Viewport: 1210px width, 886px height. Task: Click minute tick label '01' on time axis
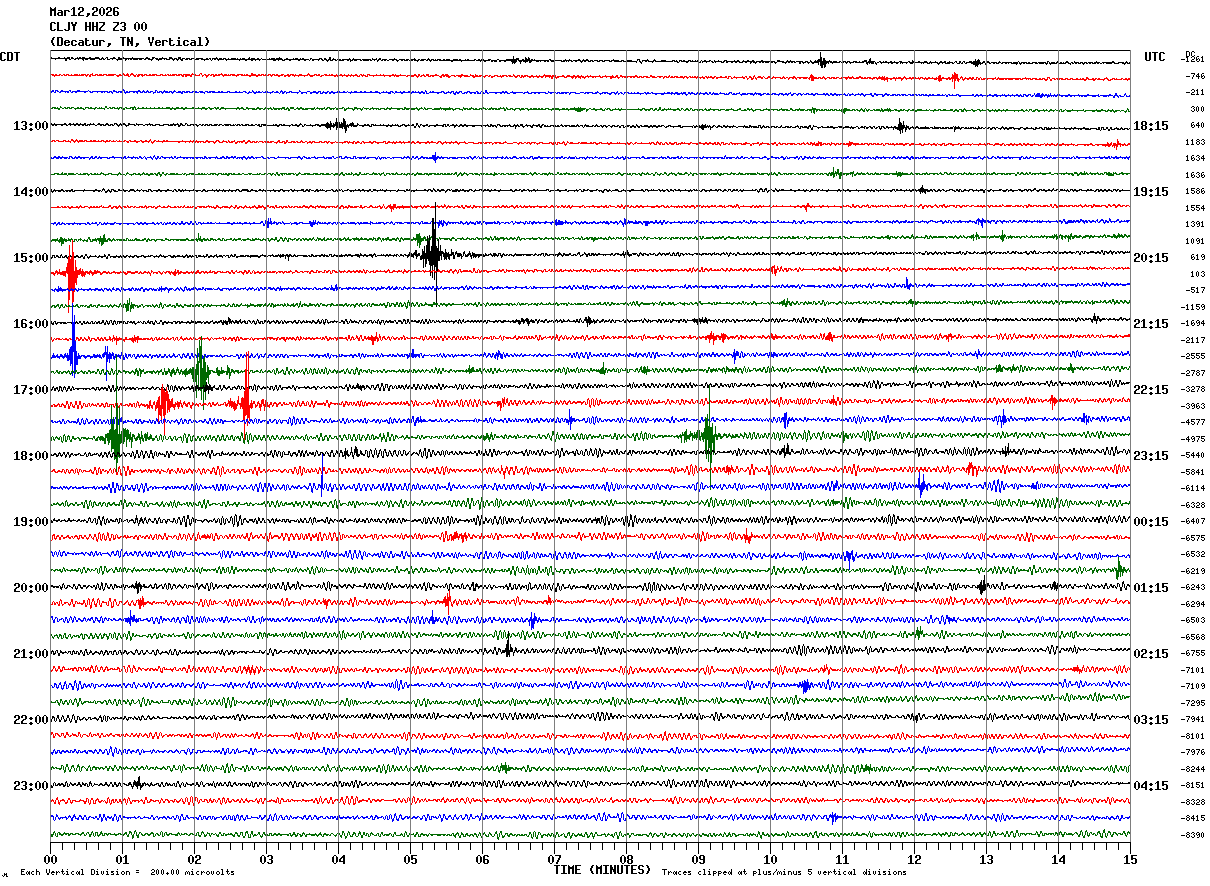coord(122,859)
